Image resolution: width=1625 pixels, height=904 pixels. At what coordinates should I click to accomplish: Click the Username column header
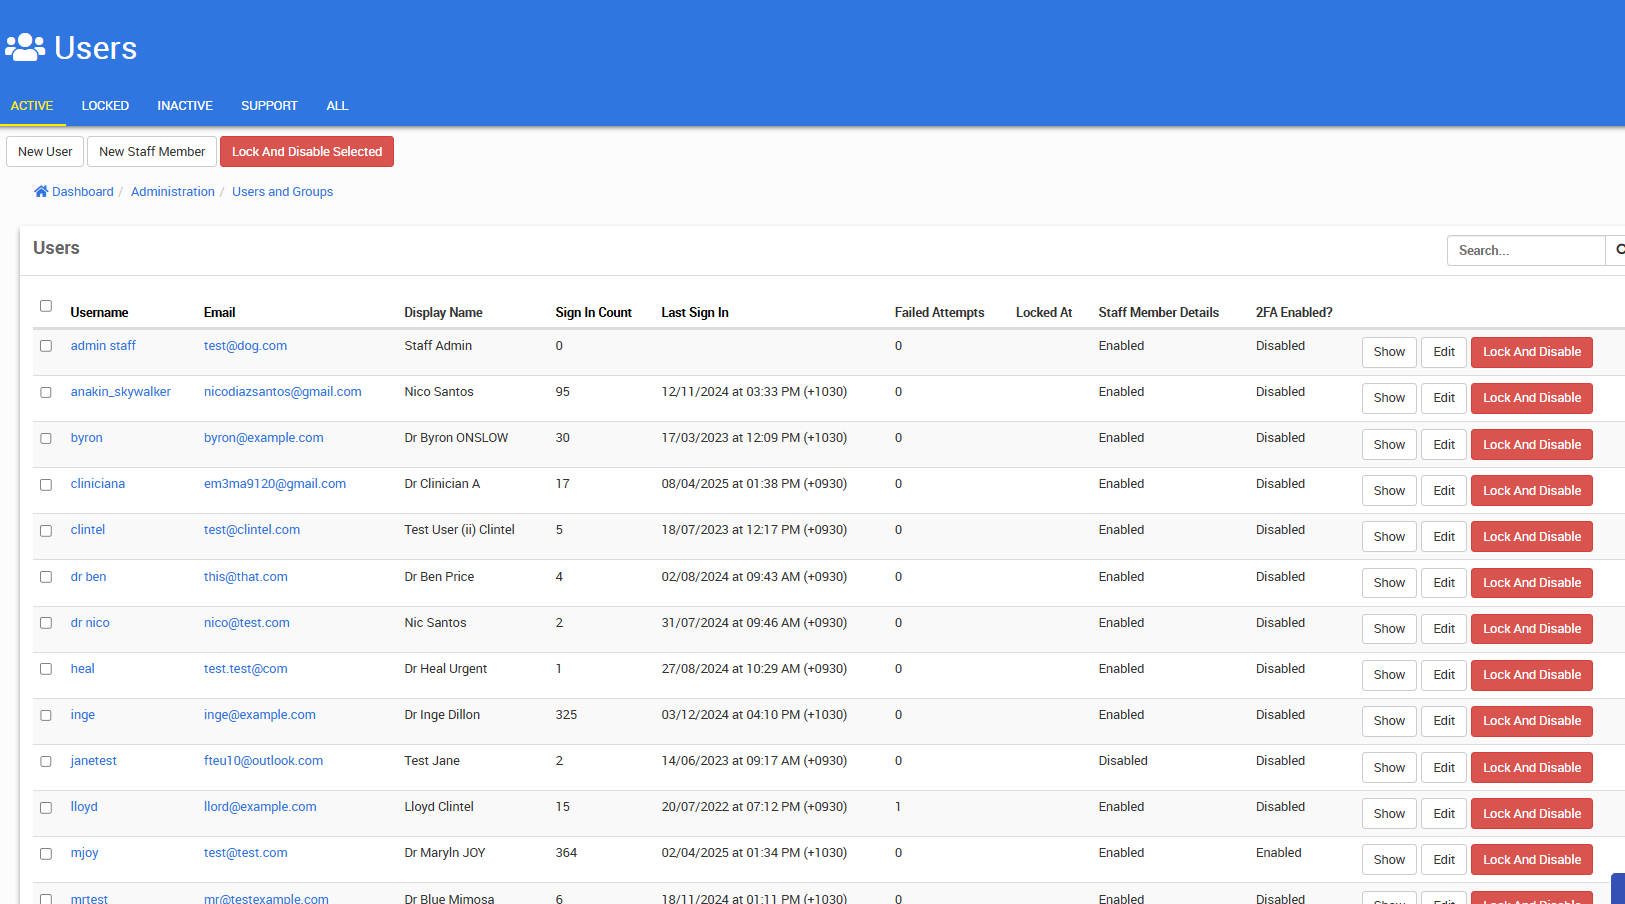coord(99,313)
